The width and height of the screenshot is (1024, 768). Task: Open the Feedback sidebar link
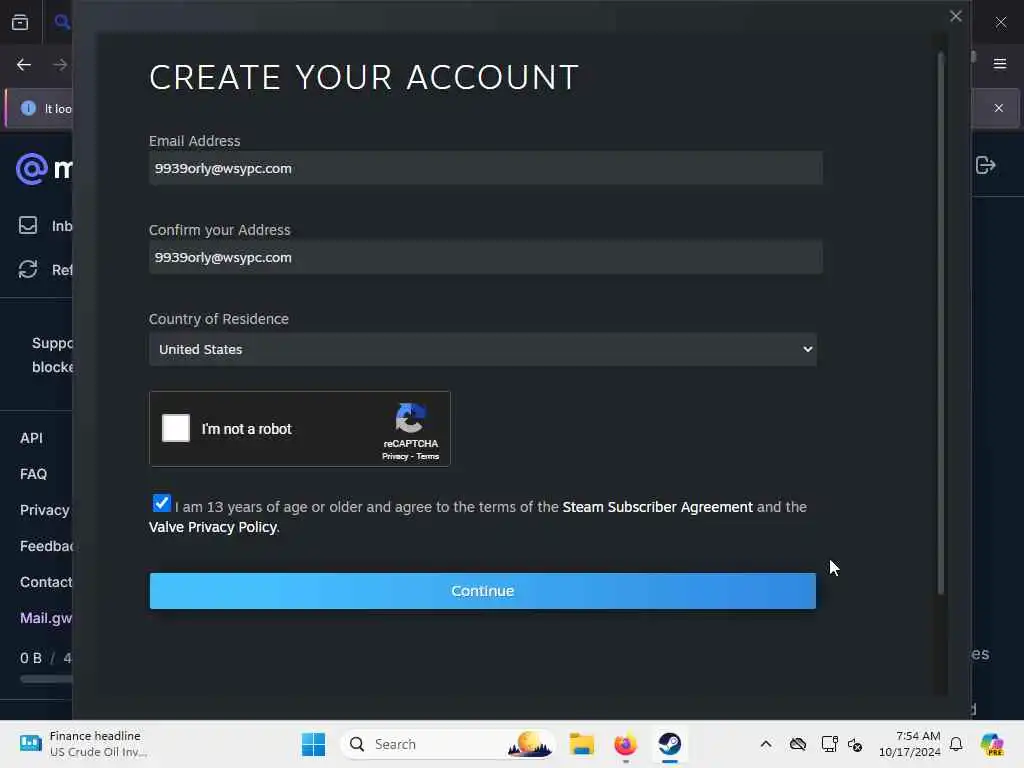[46, 546]
